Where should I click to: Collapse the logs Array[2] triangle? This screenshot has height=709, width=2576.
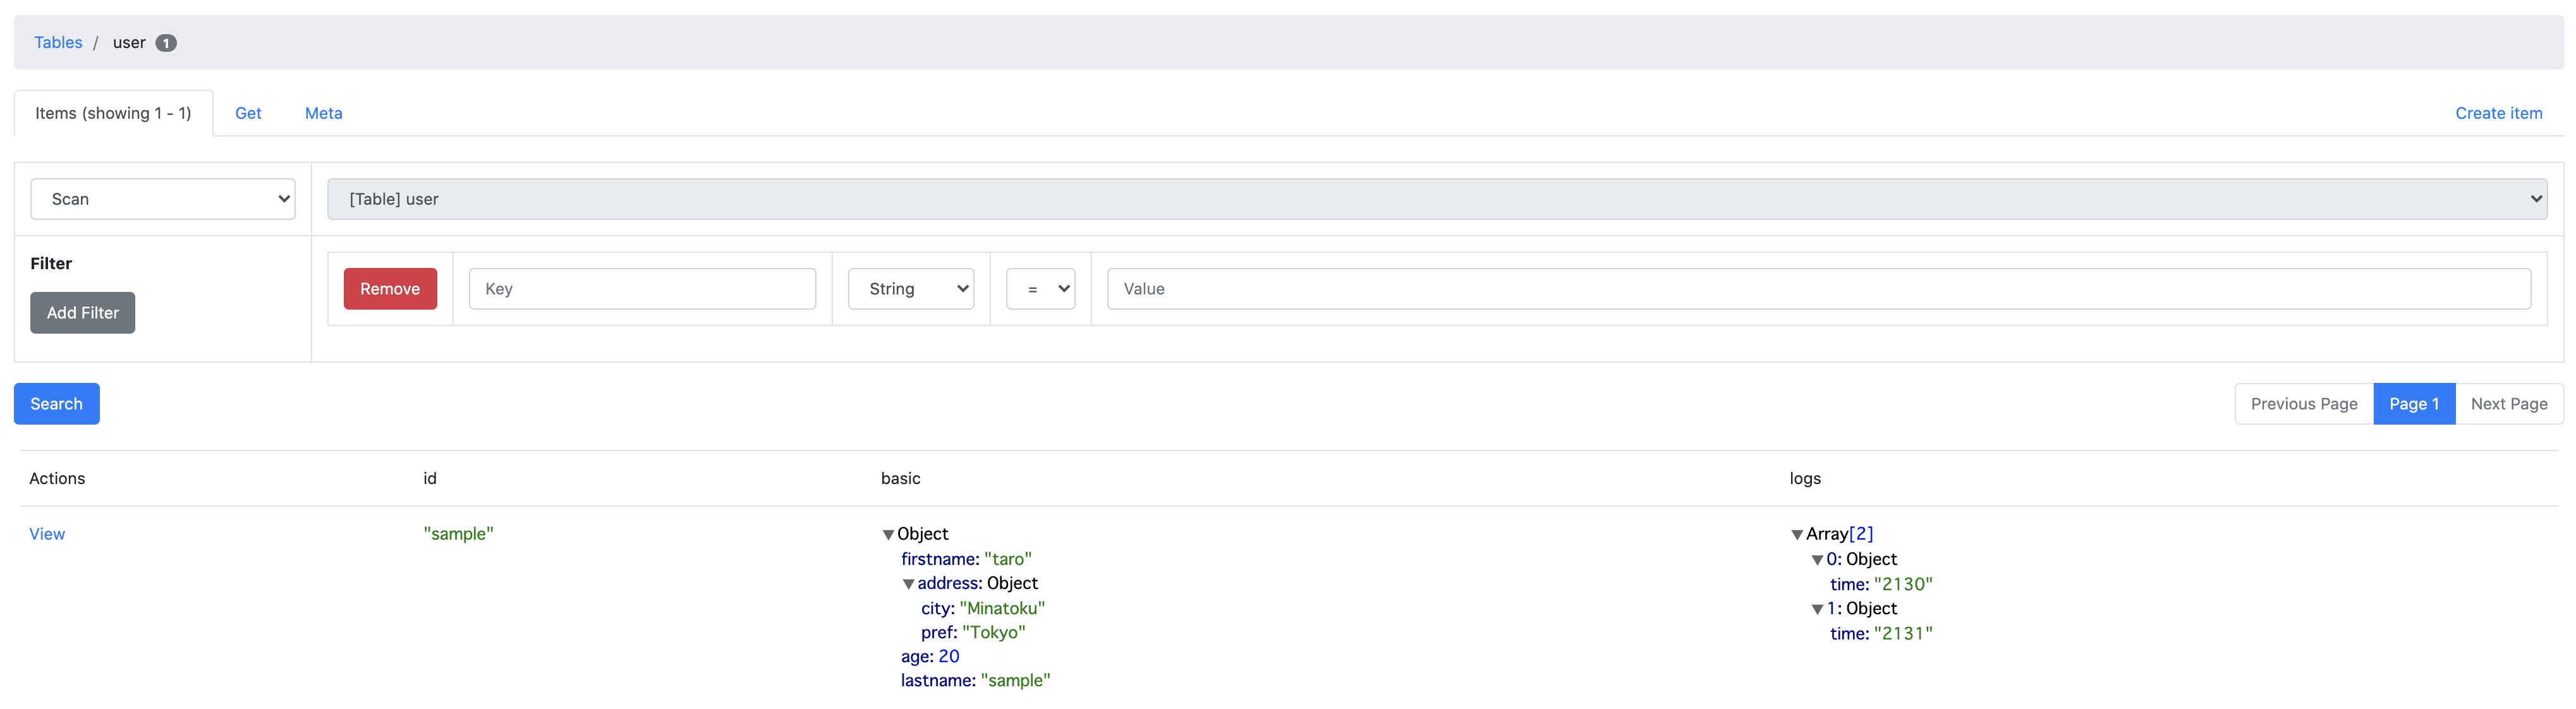[x=1797, y=535]
